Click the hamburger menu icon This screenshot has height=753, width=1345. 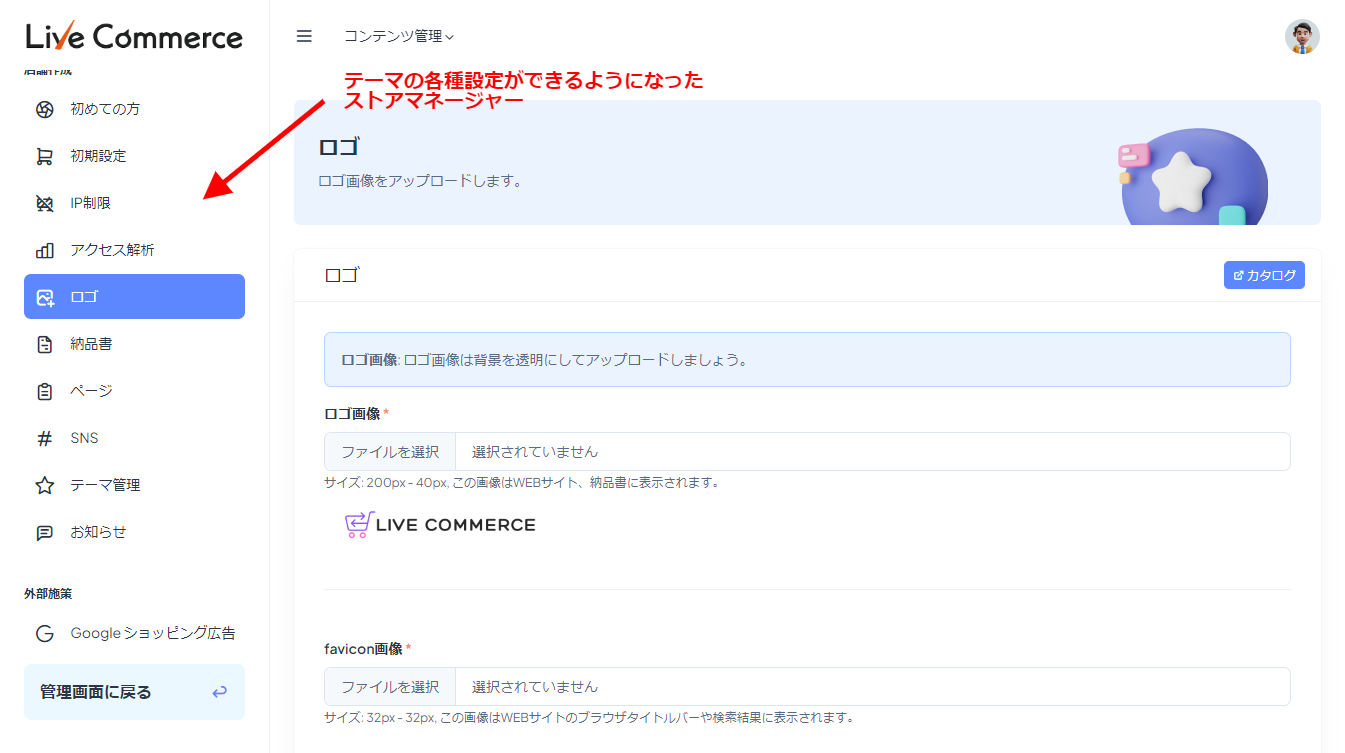pos(304,36)
